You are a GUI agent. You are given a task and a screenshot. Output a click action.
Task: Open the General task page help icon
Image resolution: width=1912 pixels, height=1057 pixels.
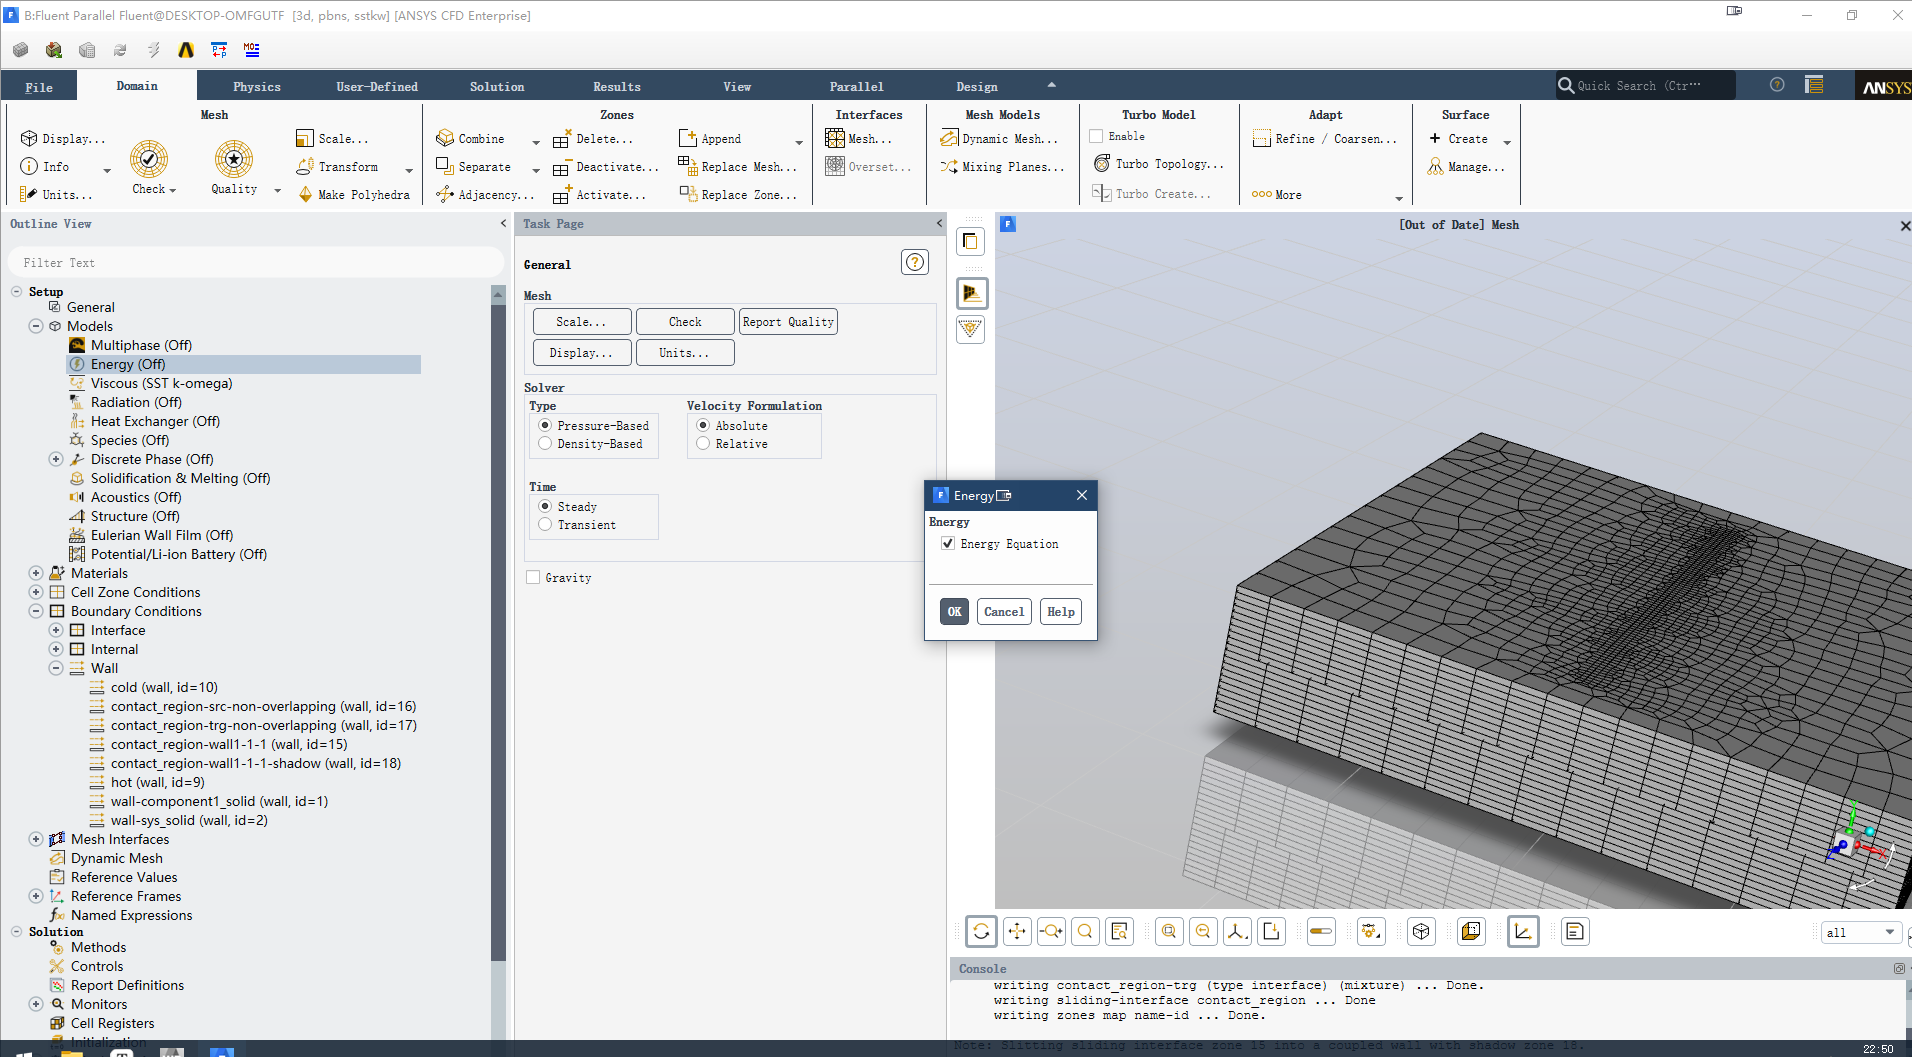tap(914, 263)
